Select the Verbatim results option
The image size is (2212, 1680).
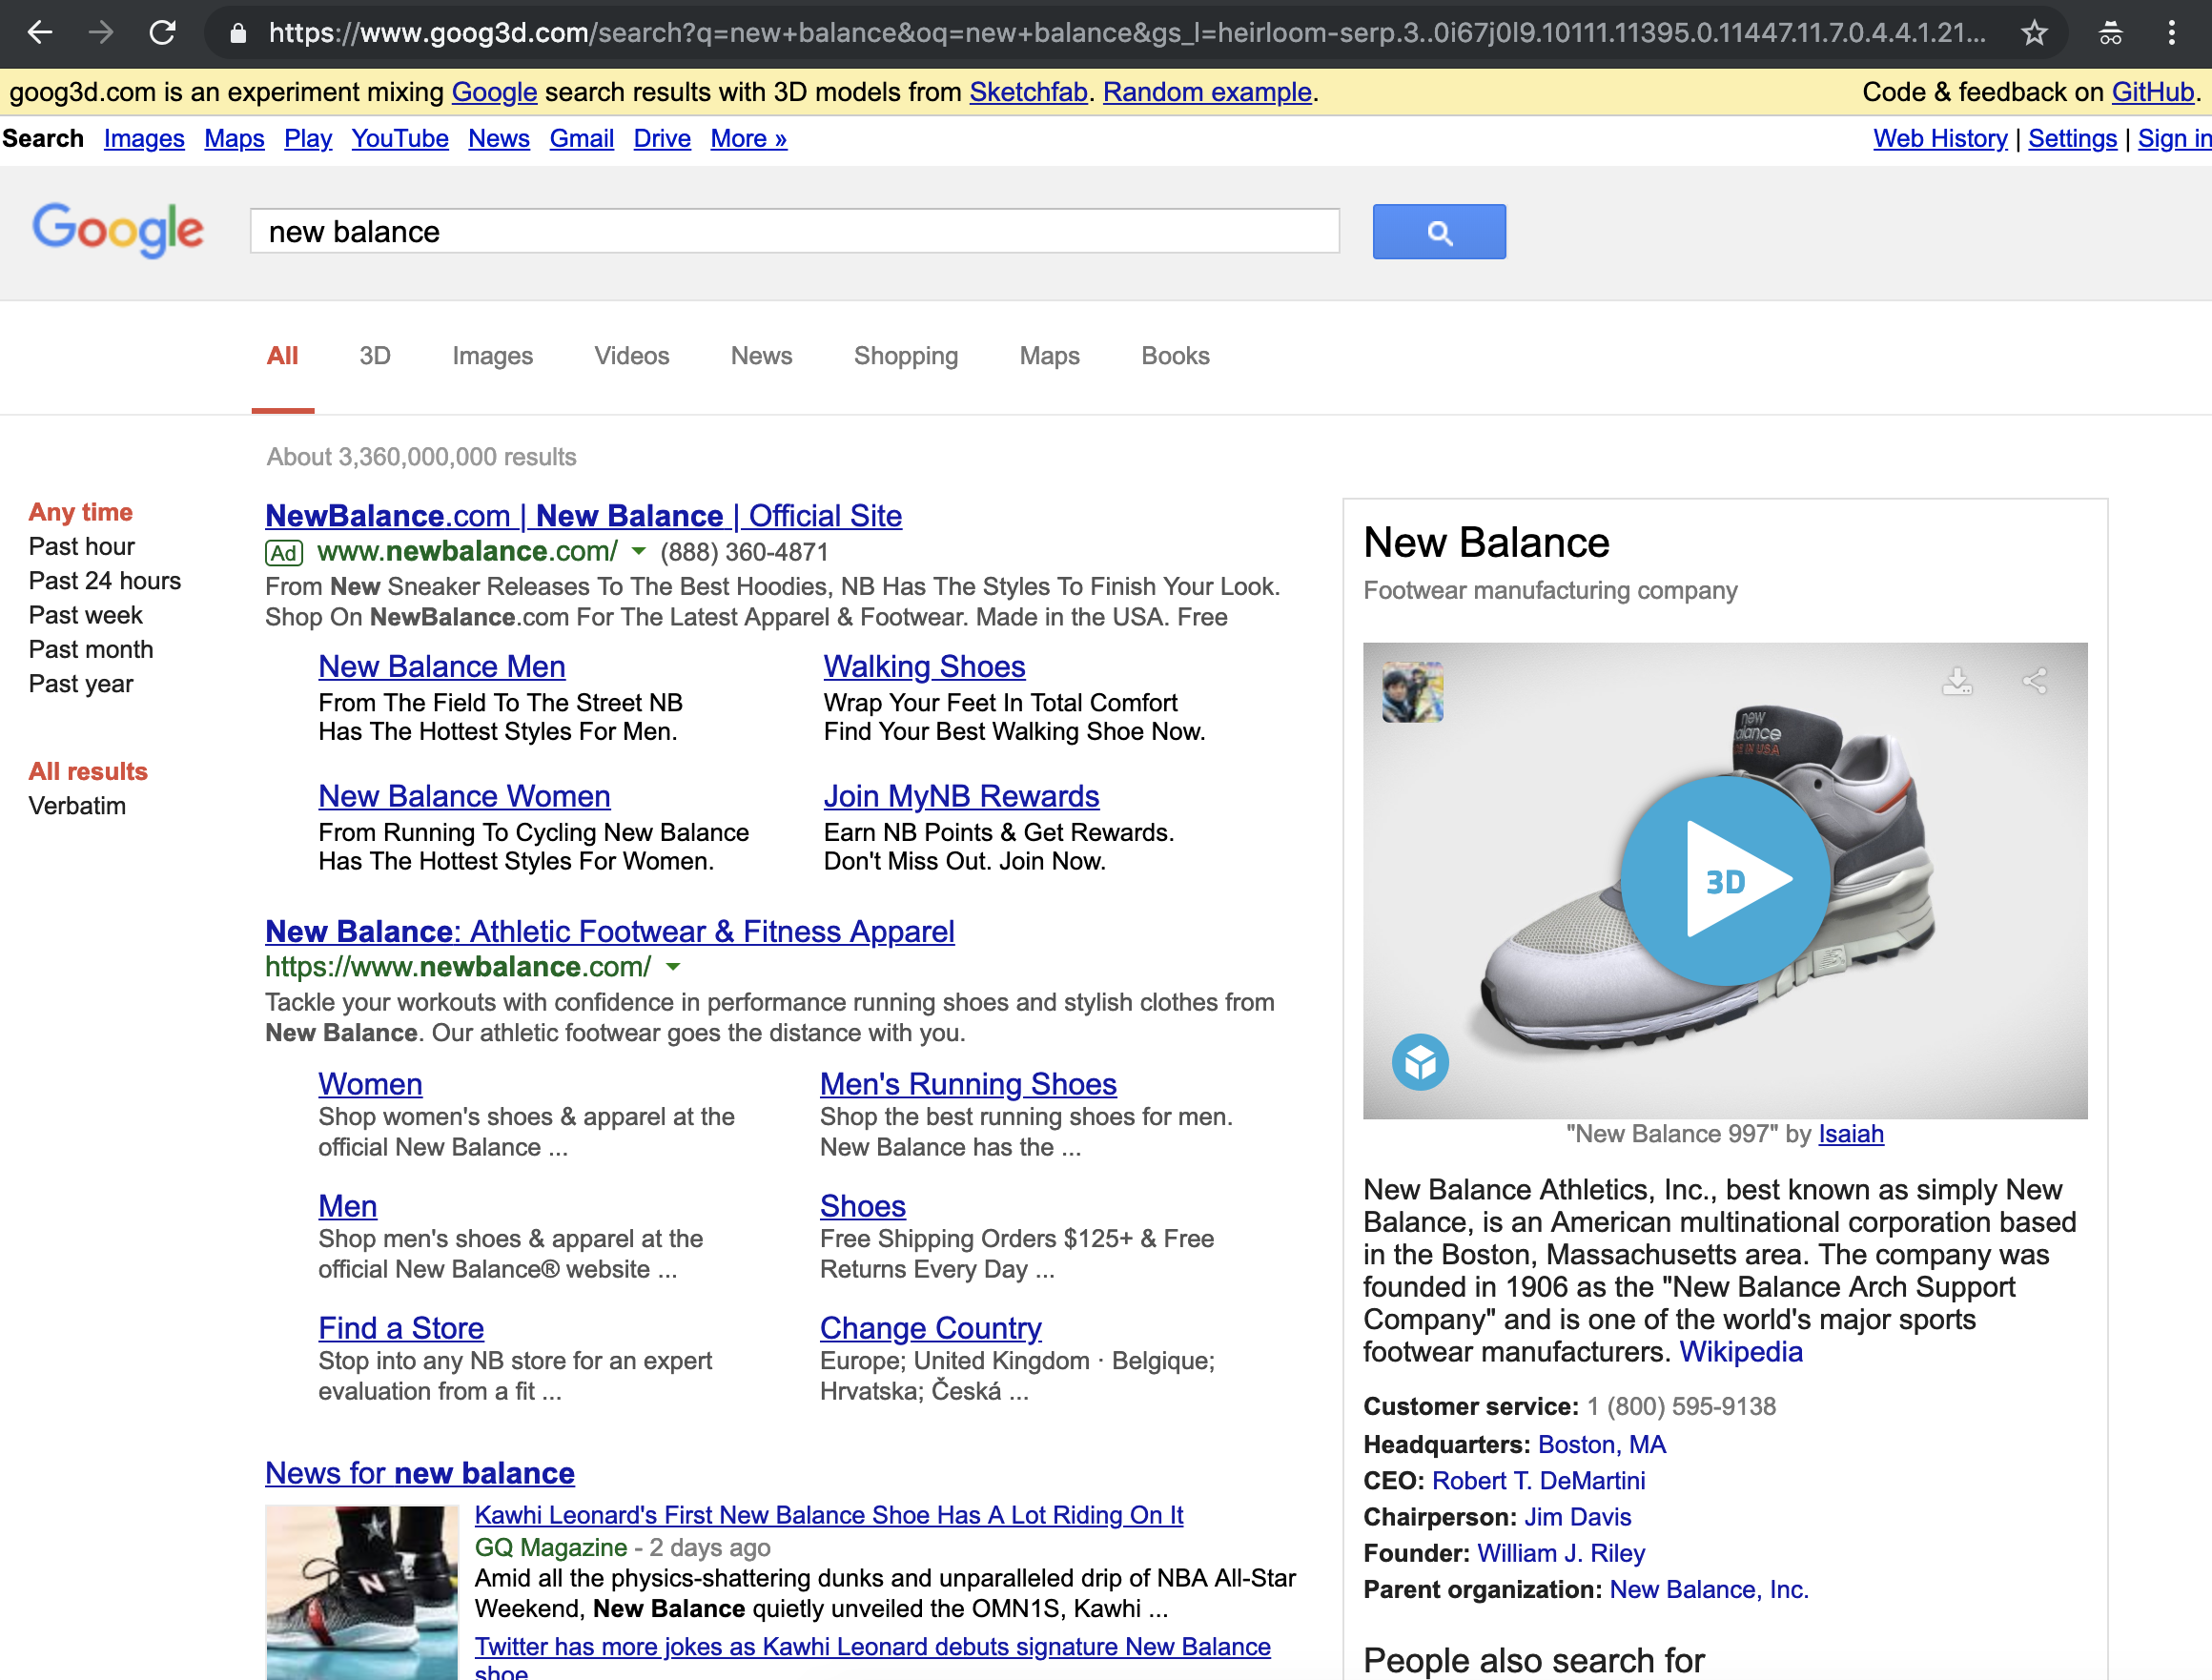click(x=78, y=806)
